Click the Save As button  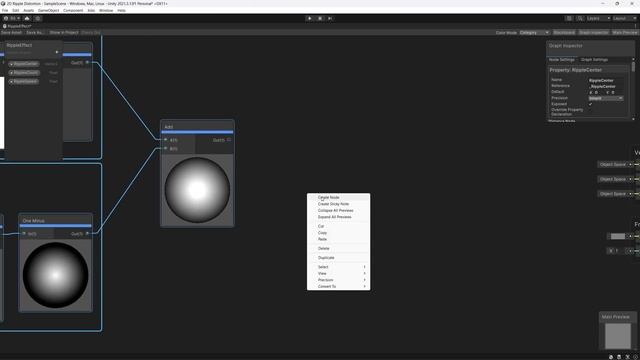tap(34, 32)
